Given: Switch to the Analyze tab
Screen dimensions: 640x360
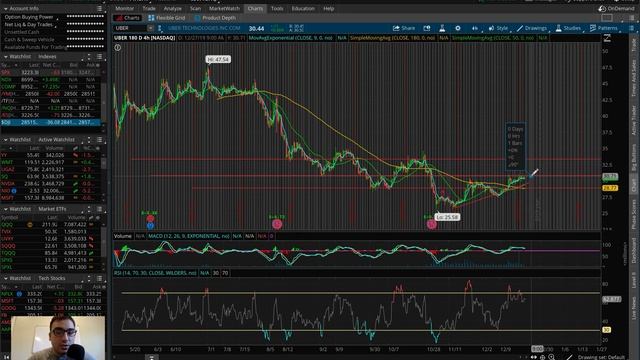Looking at the screenshot, I should point(173,9).
